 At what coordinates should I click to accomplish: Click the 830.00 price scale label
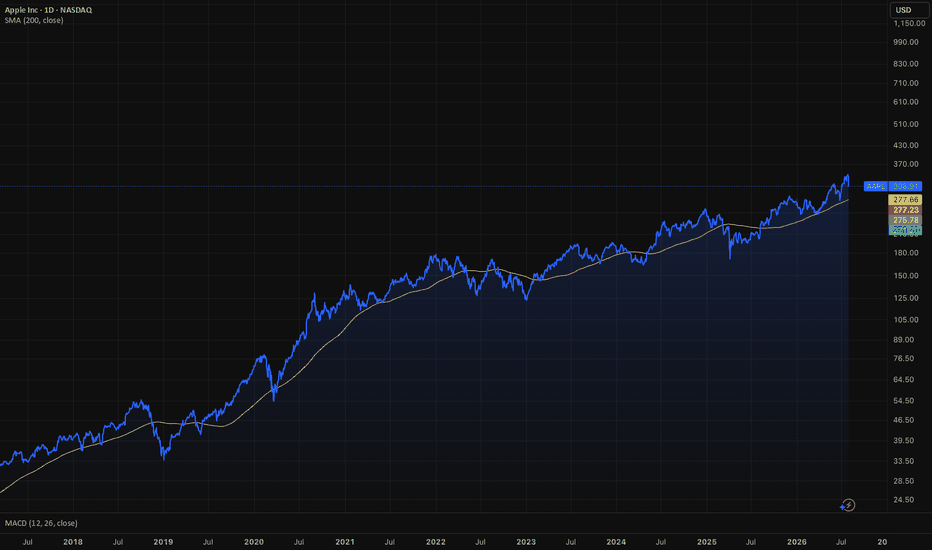906,64
